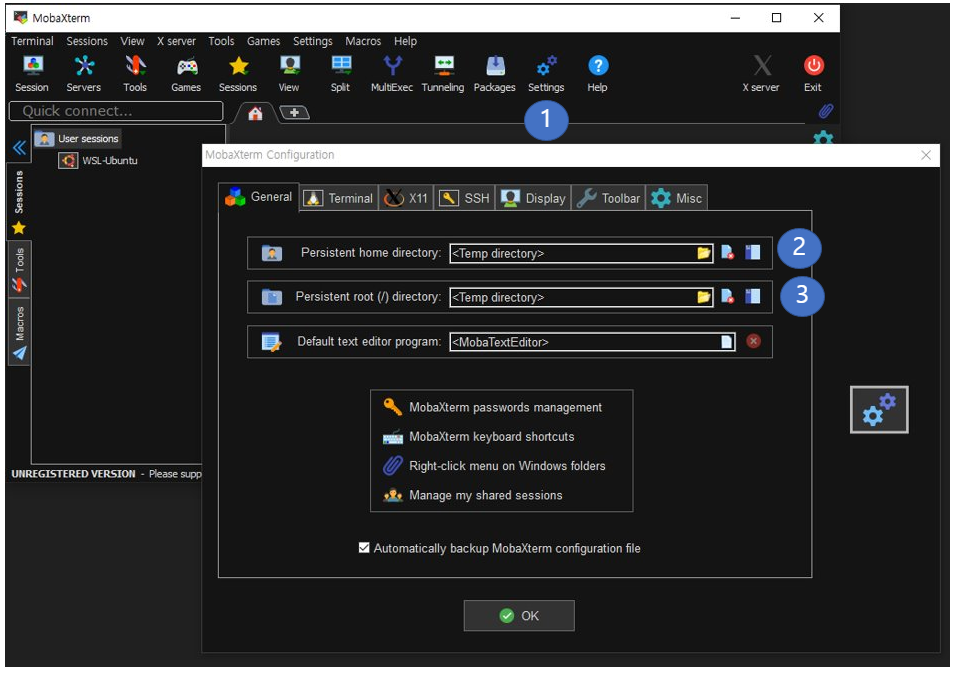The image size is (963, 677).
Task: Open the View menu in menu bar
Action: click(x=132, y=41)
